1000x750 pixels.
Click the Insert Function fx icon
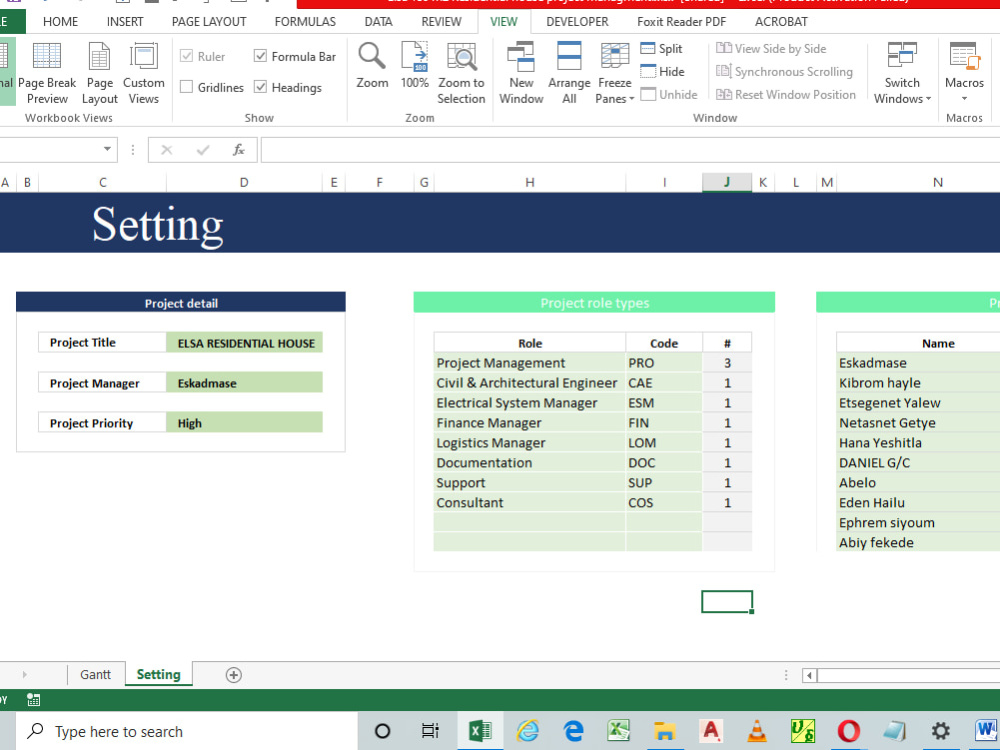[x=239, y=150]
